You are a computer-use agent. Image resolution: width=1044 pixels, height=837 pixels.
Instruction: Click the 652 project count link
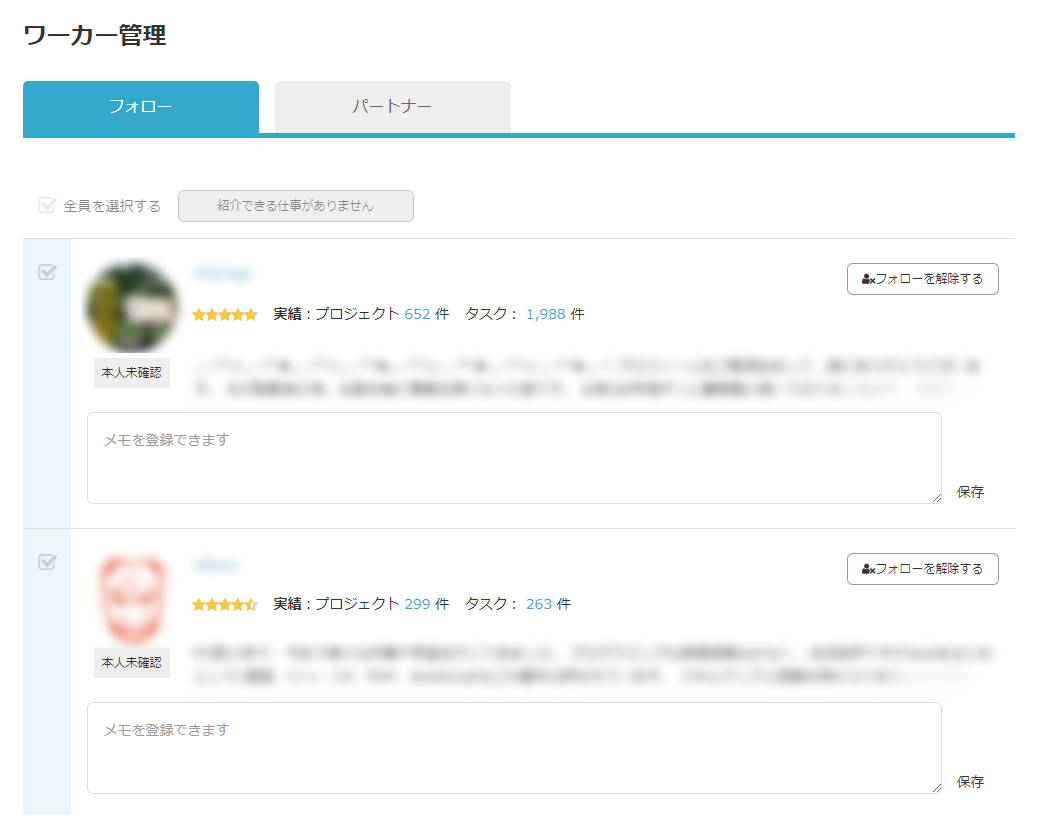tap(417, 314)
